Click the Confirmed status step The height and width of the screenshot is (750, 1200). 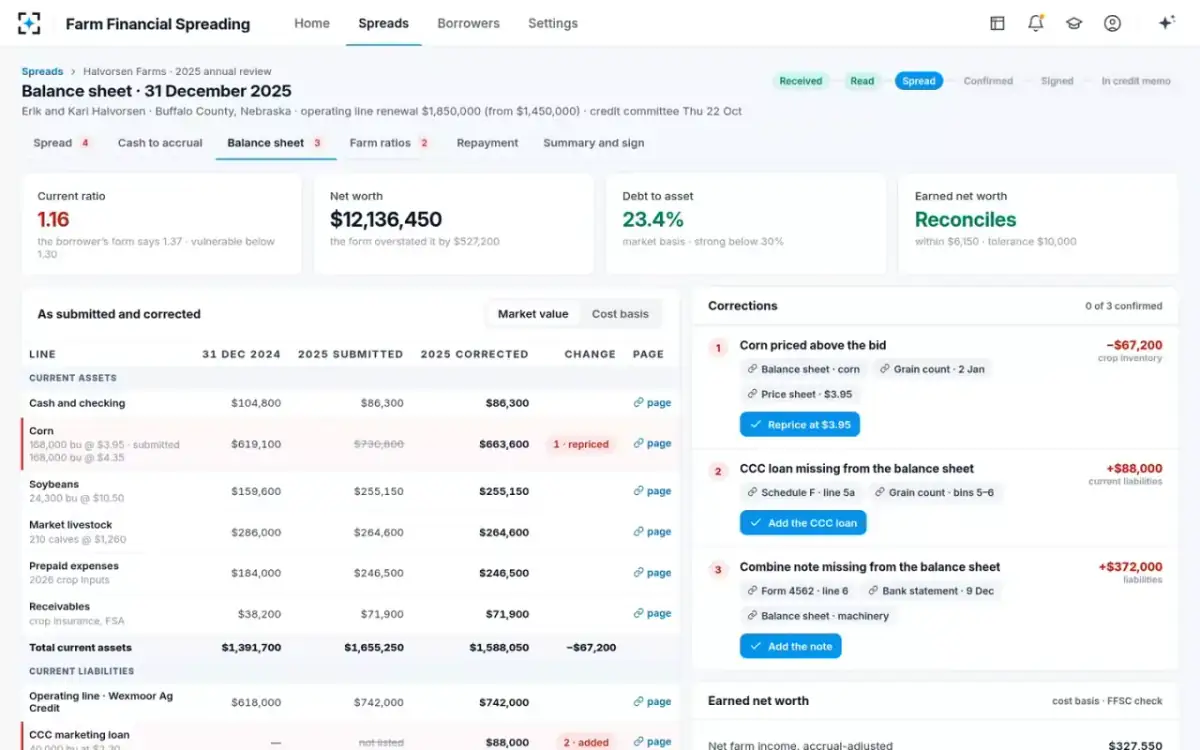(x=988, y=81)
